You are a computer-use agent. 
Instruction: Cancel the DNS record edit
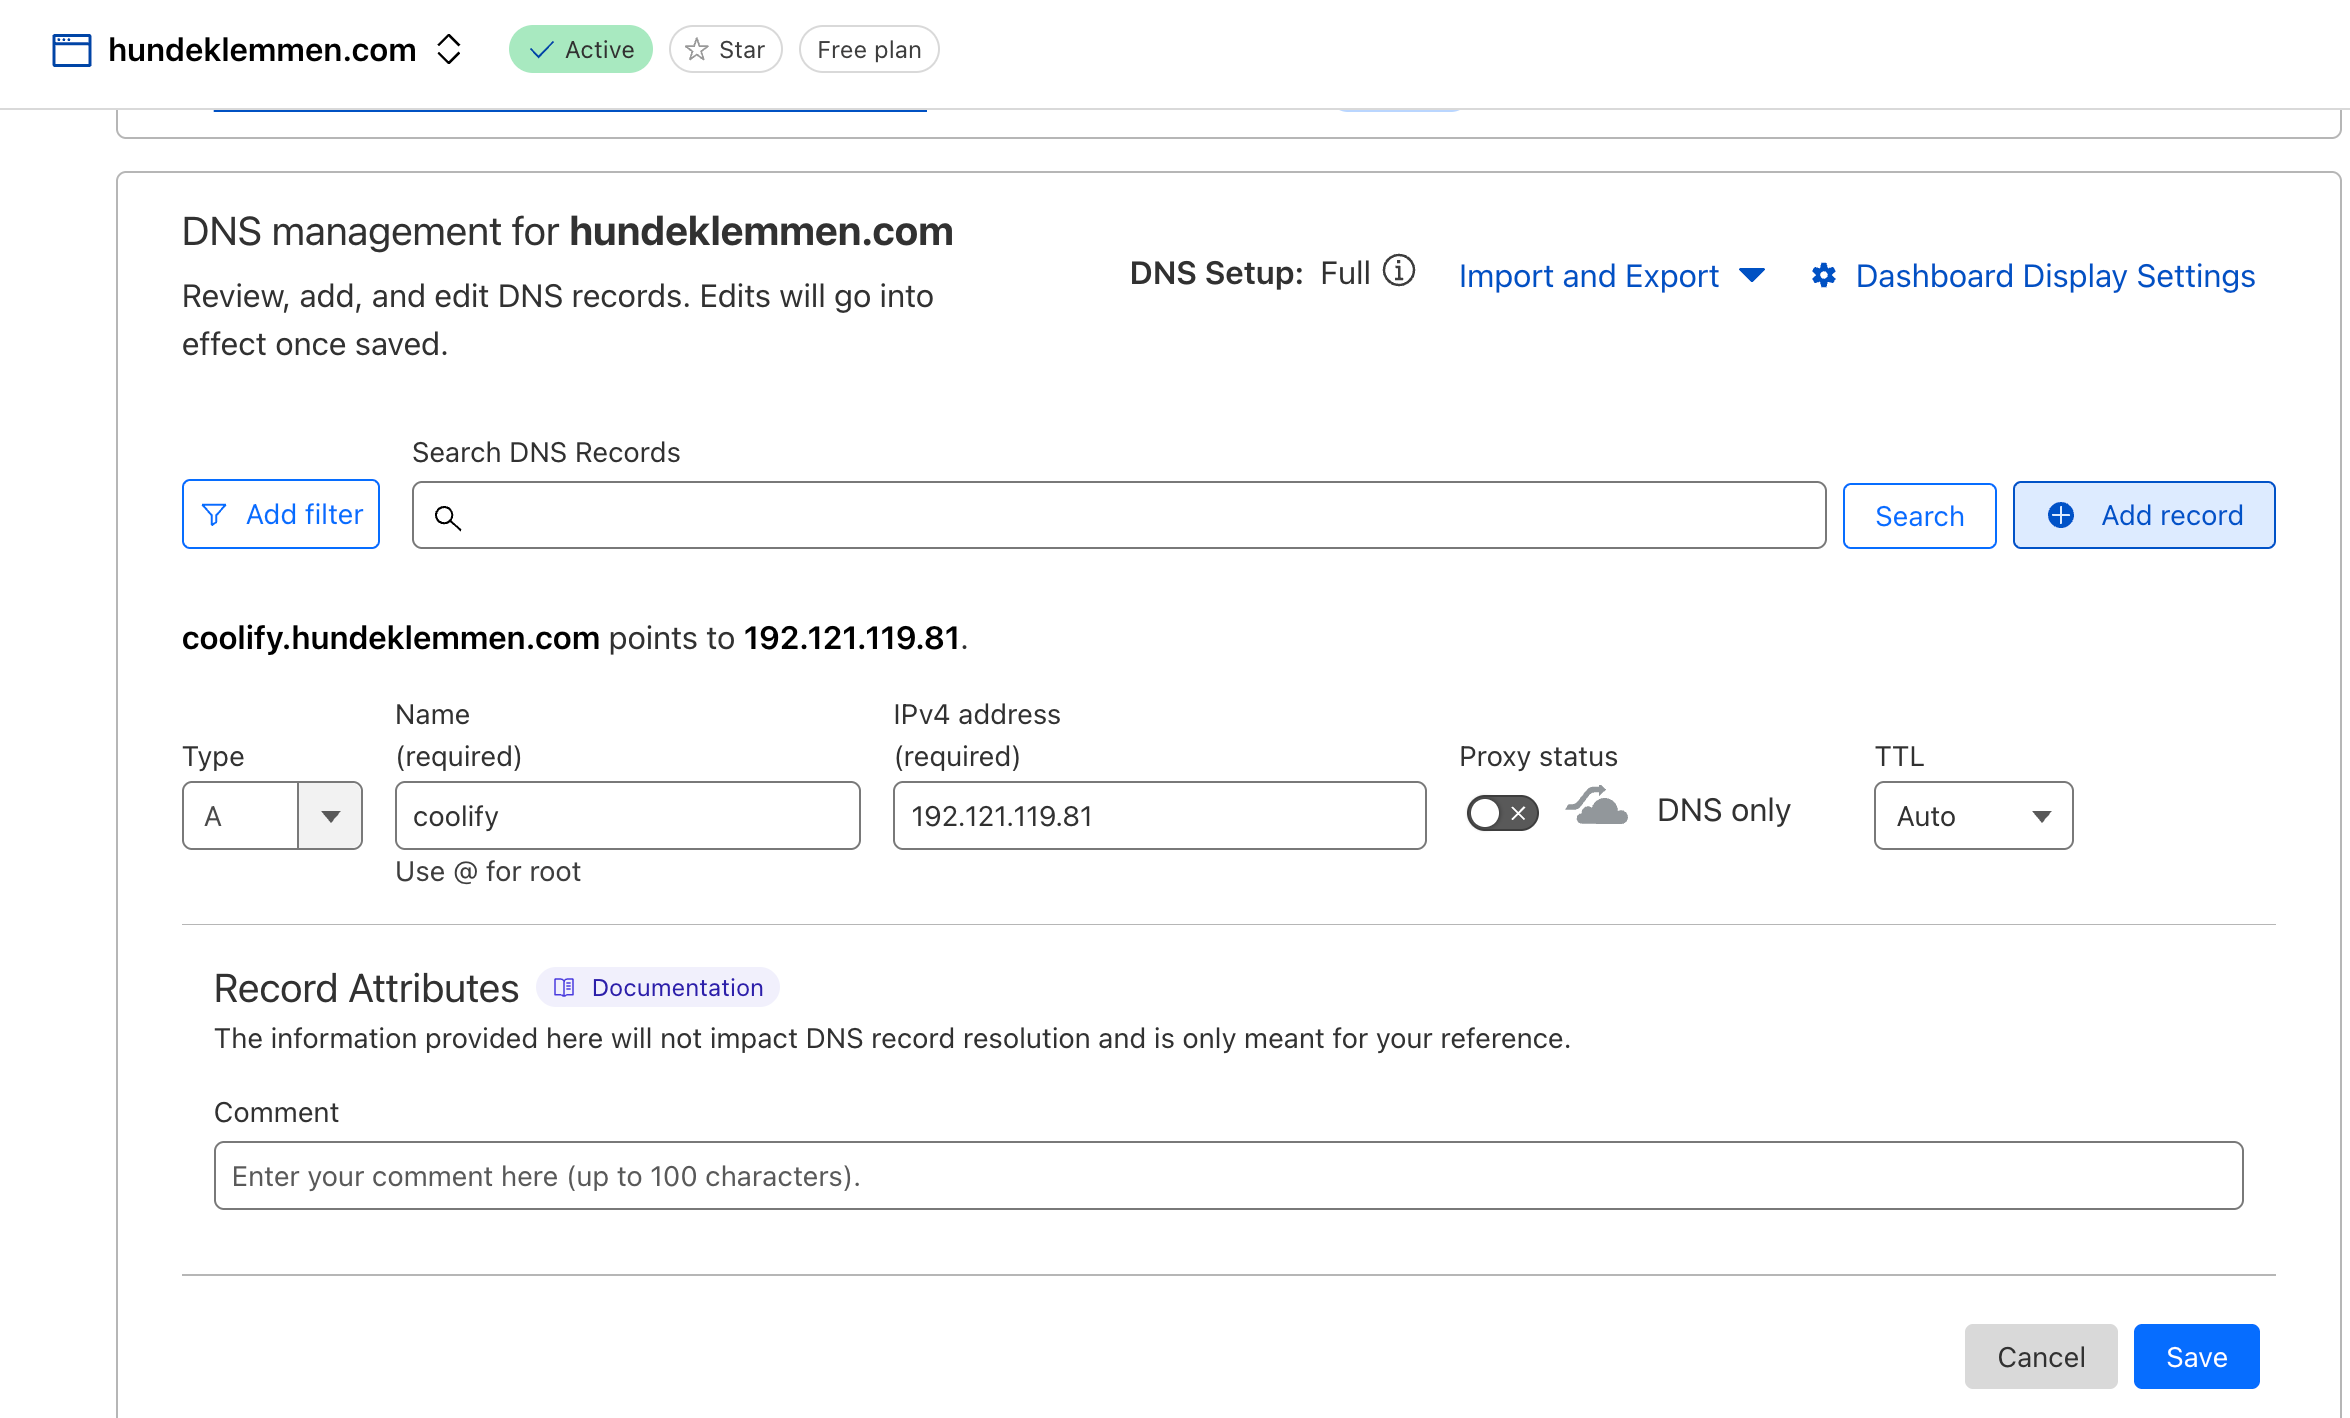[2040, 1356]
